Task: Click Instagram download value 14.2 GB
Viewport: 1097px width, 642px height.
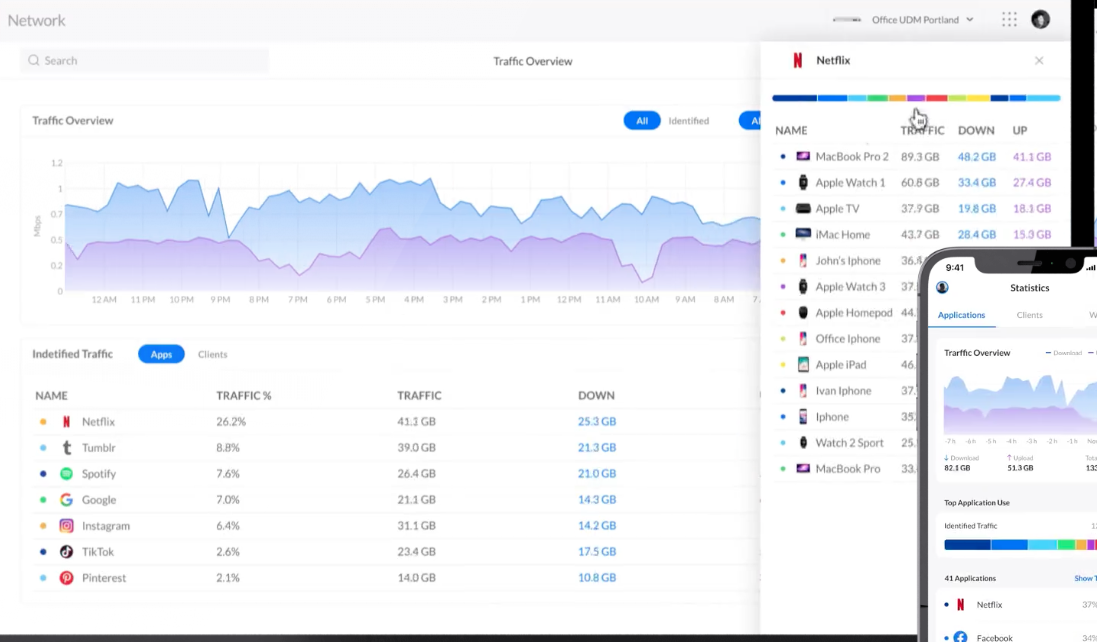Action: pos(597,526)
